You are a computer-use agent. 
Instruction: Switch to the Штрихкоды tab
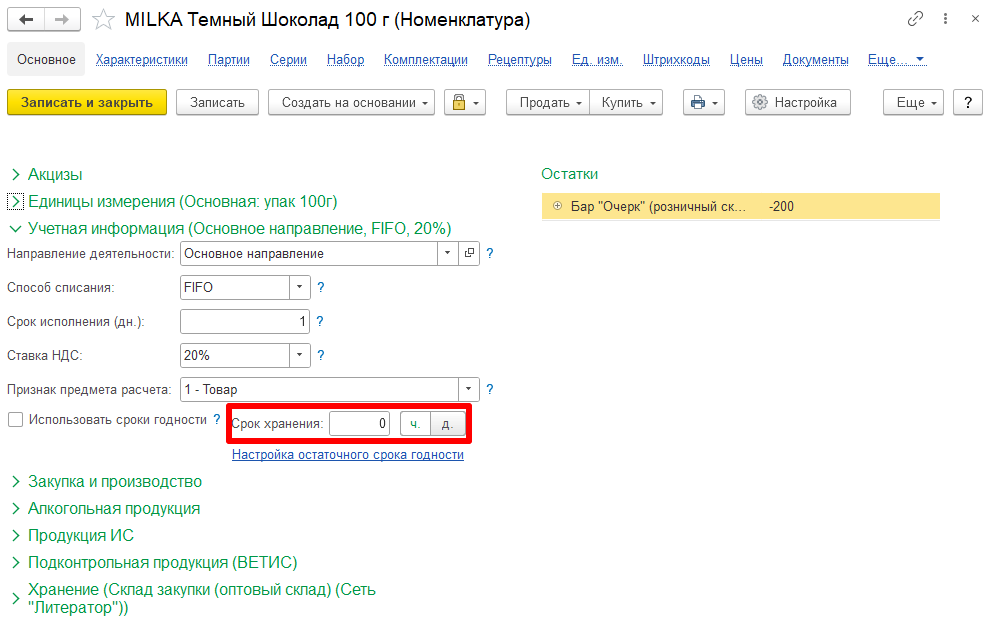click(x=676, y=60)
